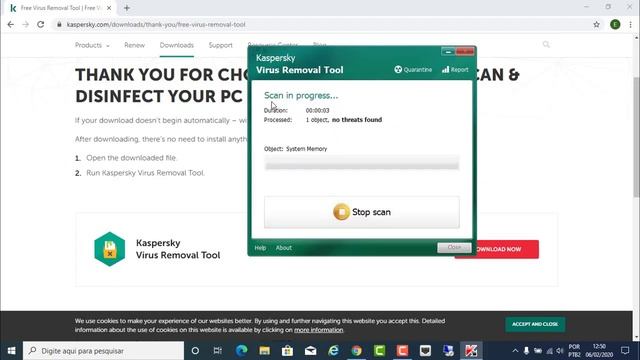Open the red Camtasia recorder taskbar icon
Viewport: 640px width, 360px height.
[402, 351]
